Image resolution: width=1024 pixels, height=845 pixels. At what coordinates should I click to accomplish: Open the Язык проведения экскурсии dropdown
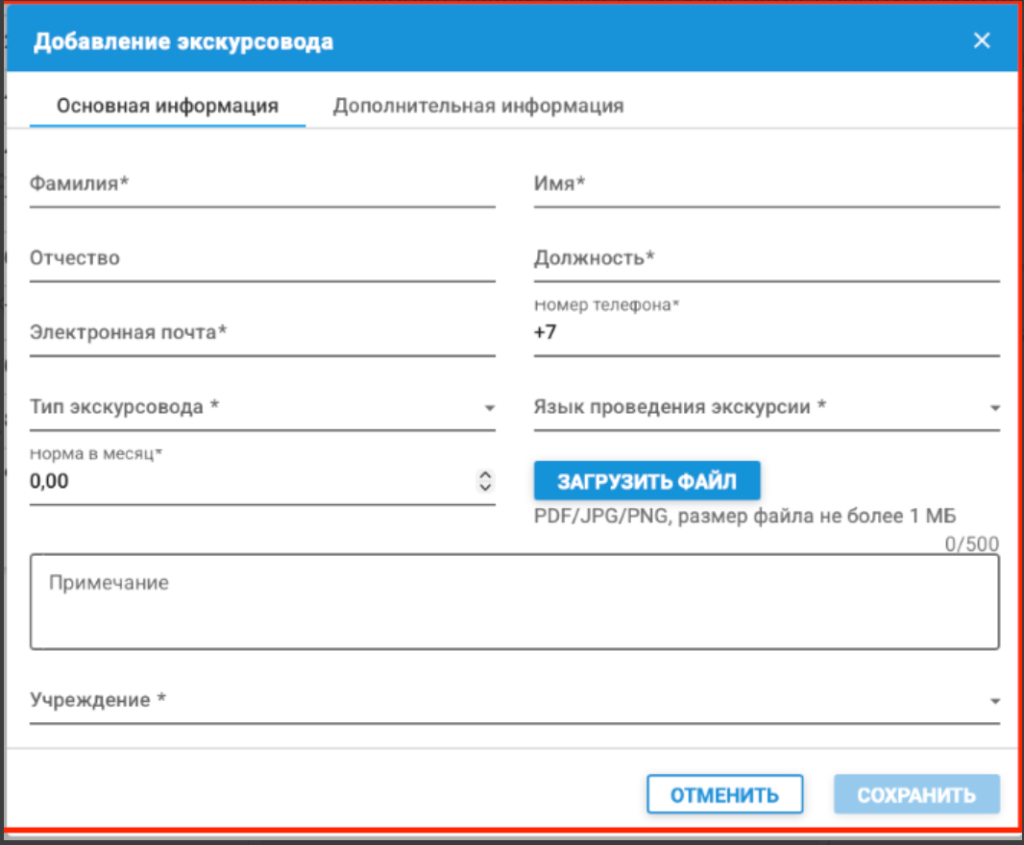(767, 407)
